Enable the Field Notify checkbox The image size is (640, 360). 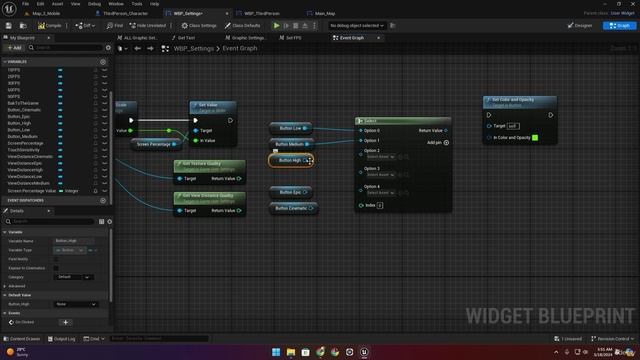[x=56, y=259]
